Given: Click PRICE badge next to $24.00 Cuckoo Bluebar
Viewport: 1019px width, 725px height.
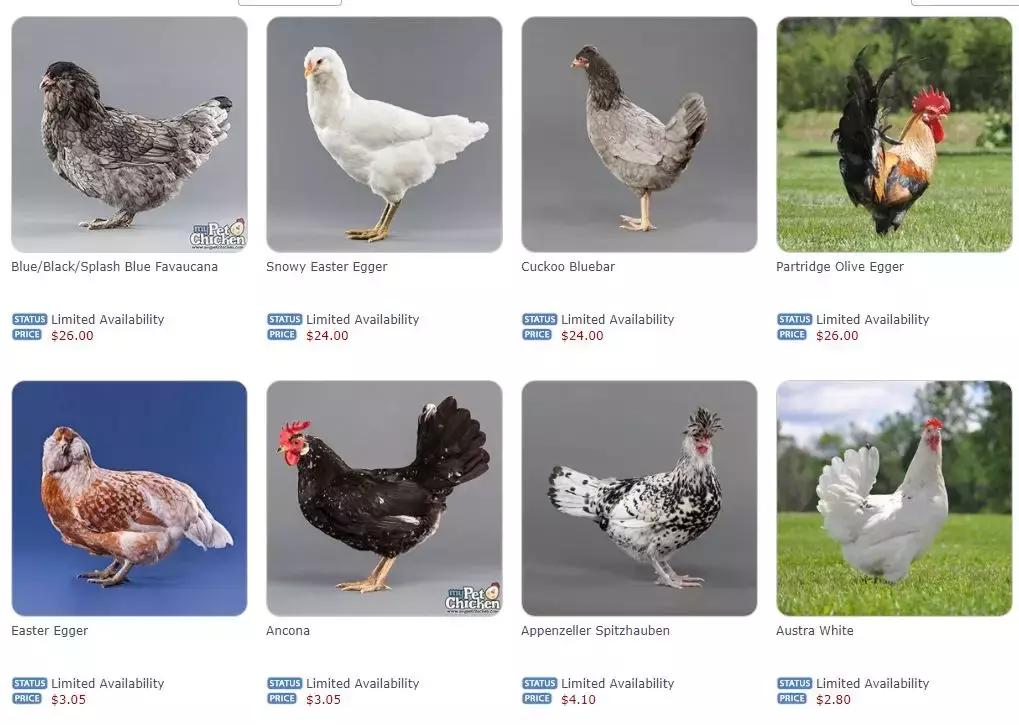Looking at the screenshot, I should pyautogui.click(x=537, y=335).
